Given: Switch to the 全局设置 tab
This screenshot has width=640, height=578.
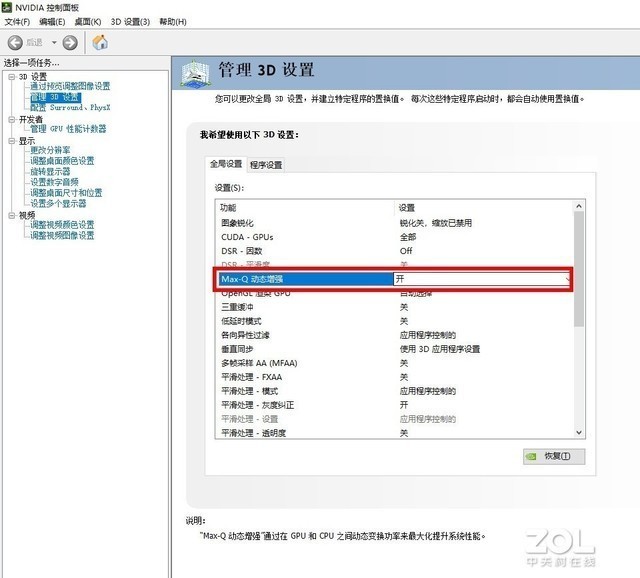Looking at the screenshot, I should pos(226,164).
